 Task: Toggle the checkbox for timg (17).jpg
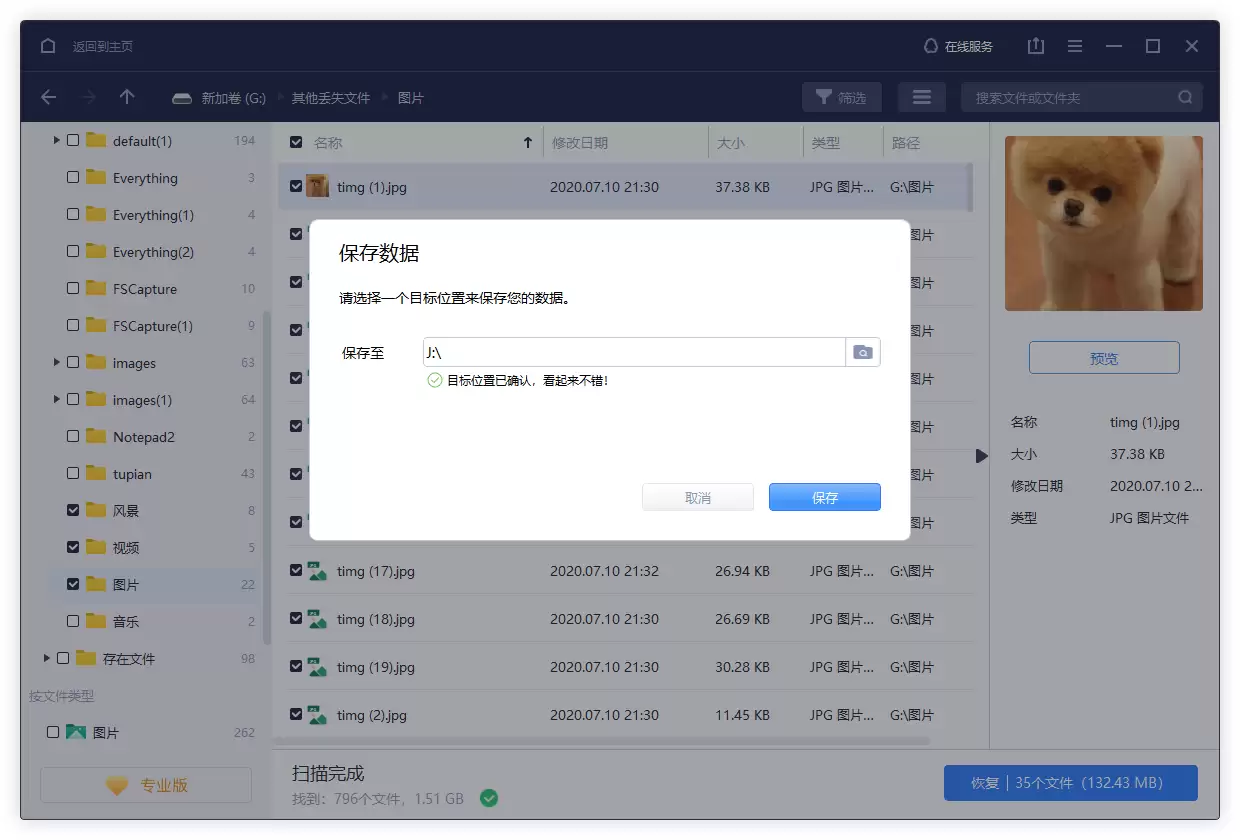(x=295, y=571)
